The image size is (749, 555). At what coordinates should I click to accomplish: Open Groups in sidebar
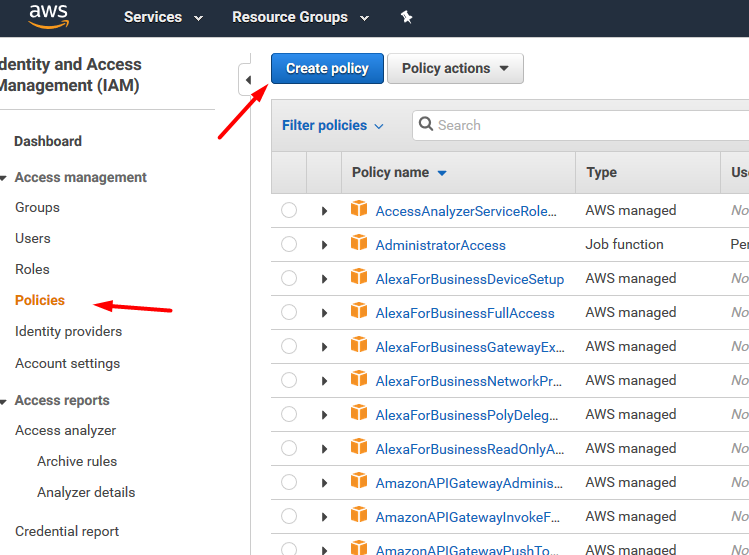[37, 208]
